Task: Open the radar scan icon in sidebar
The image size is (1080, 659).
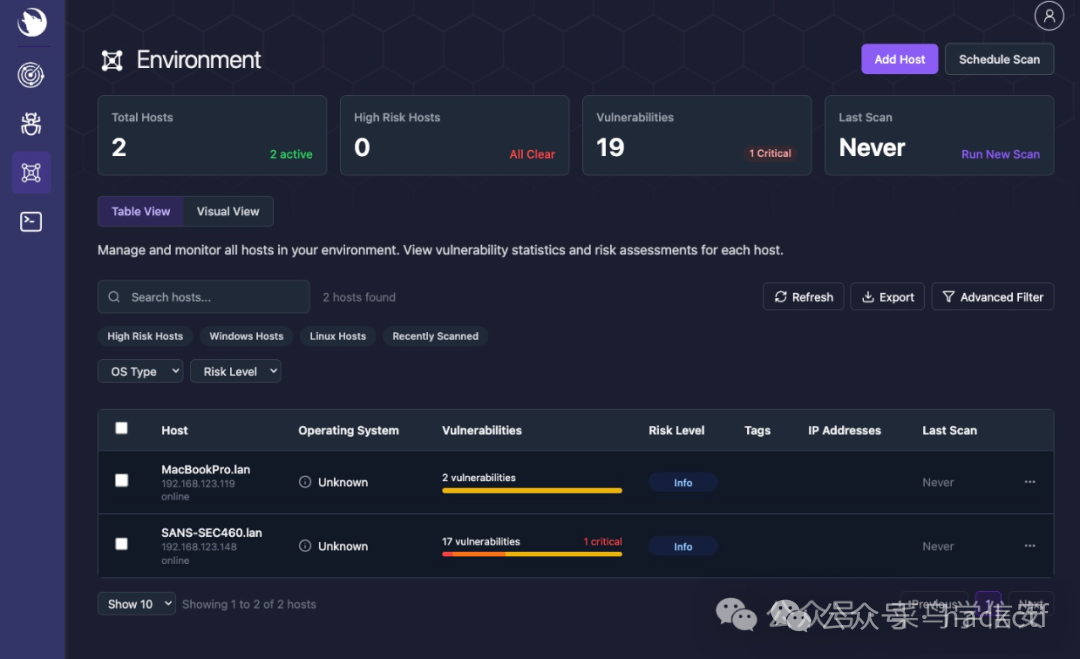Action: 30,74
